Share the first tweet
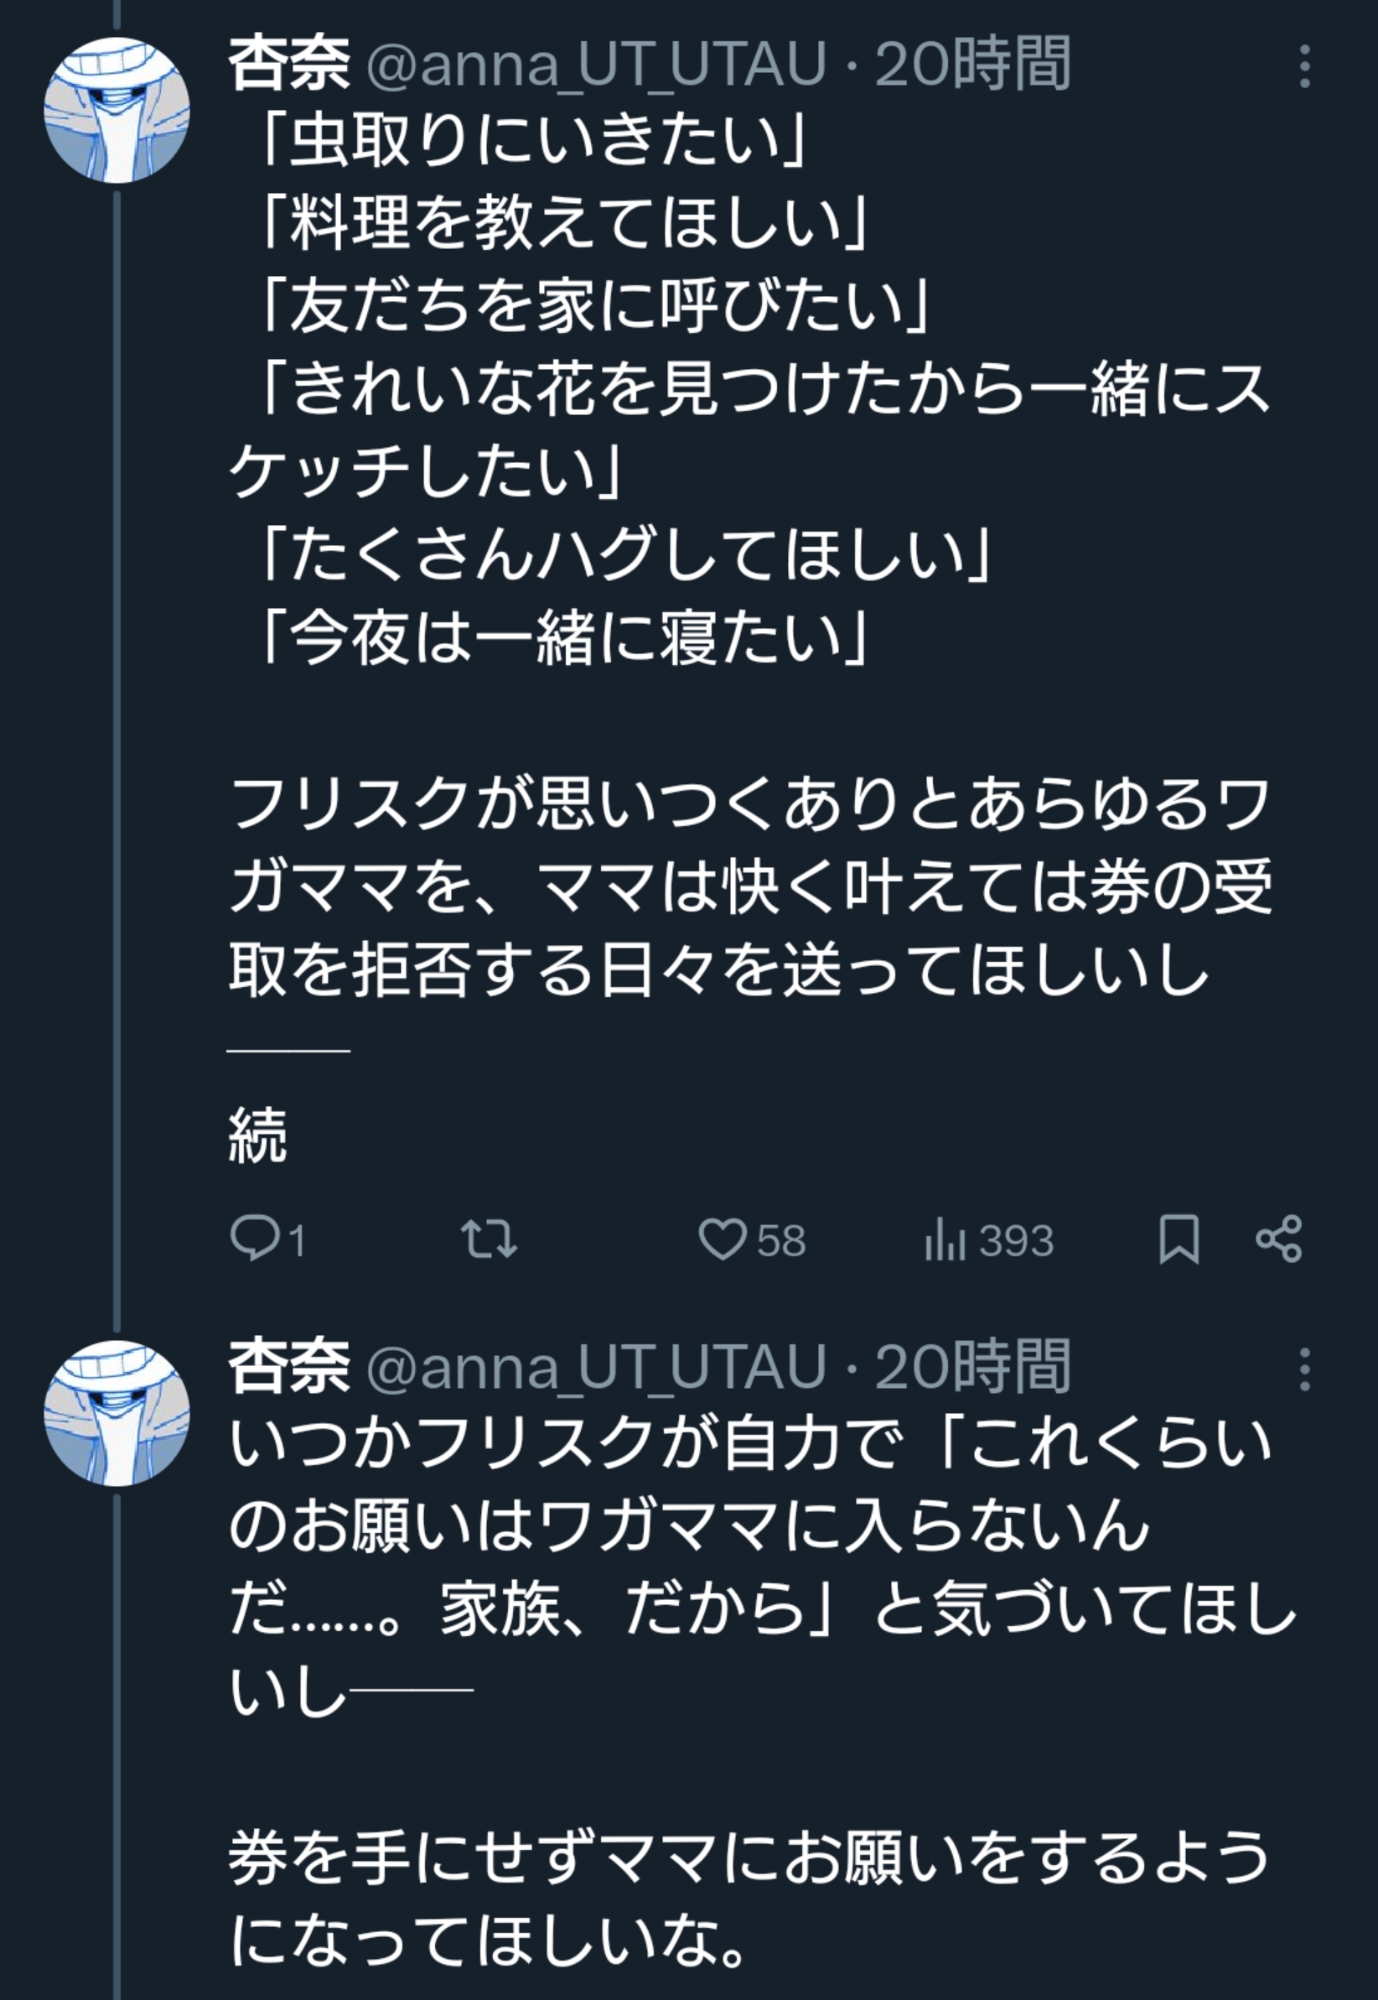The height and width of the screenshot is (2000, 1378). pos(1279,1240)
